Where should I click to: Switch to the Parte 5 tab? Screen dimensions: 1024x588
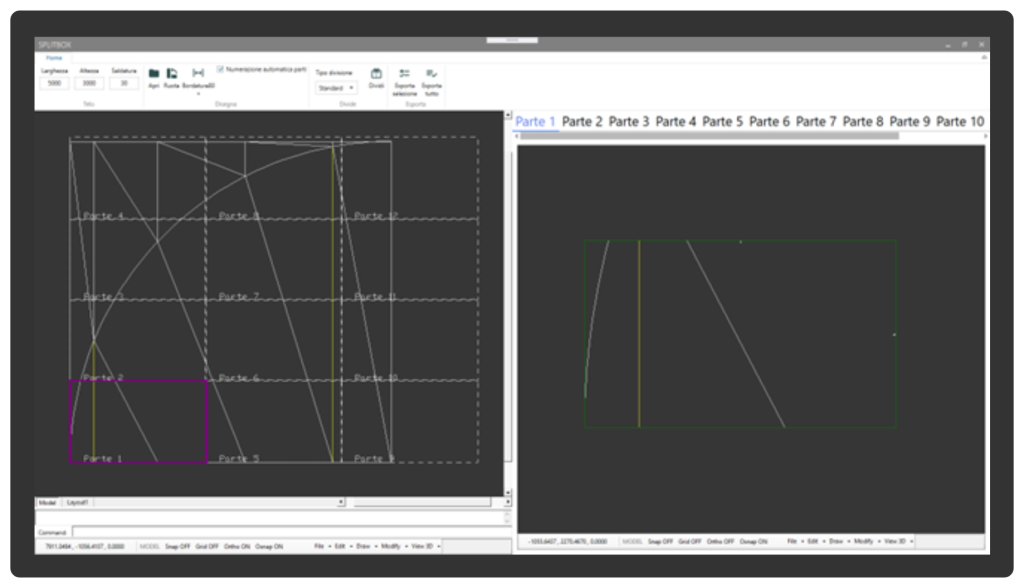click(722, 122)
